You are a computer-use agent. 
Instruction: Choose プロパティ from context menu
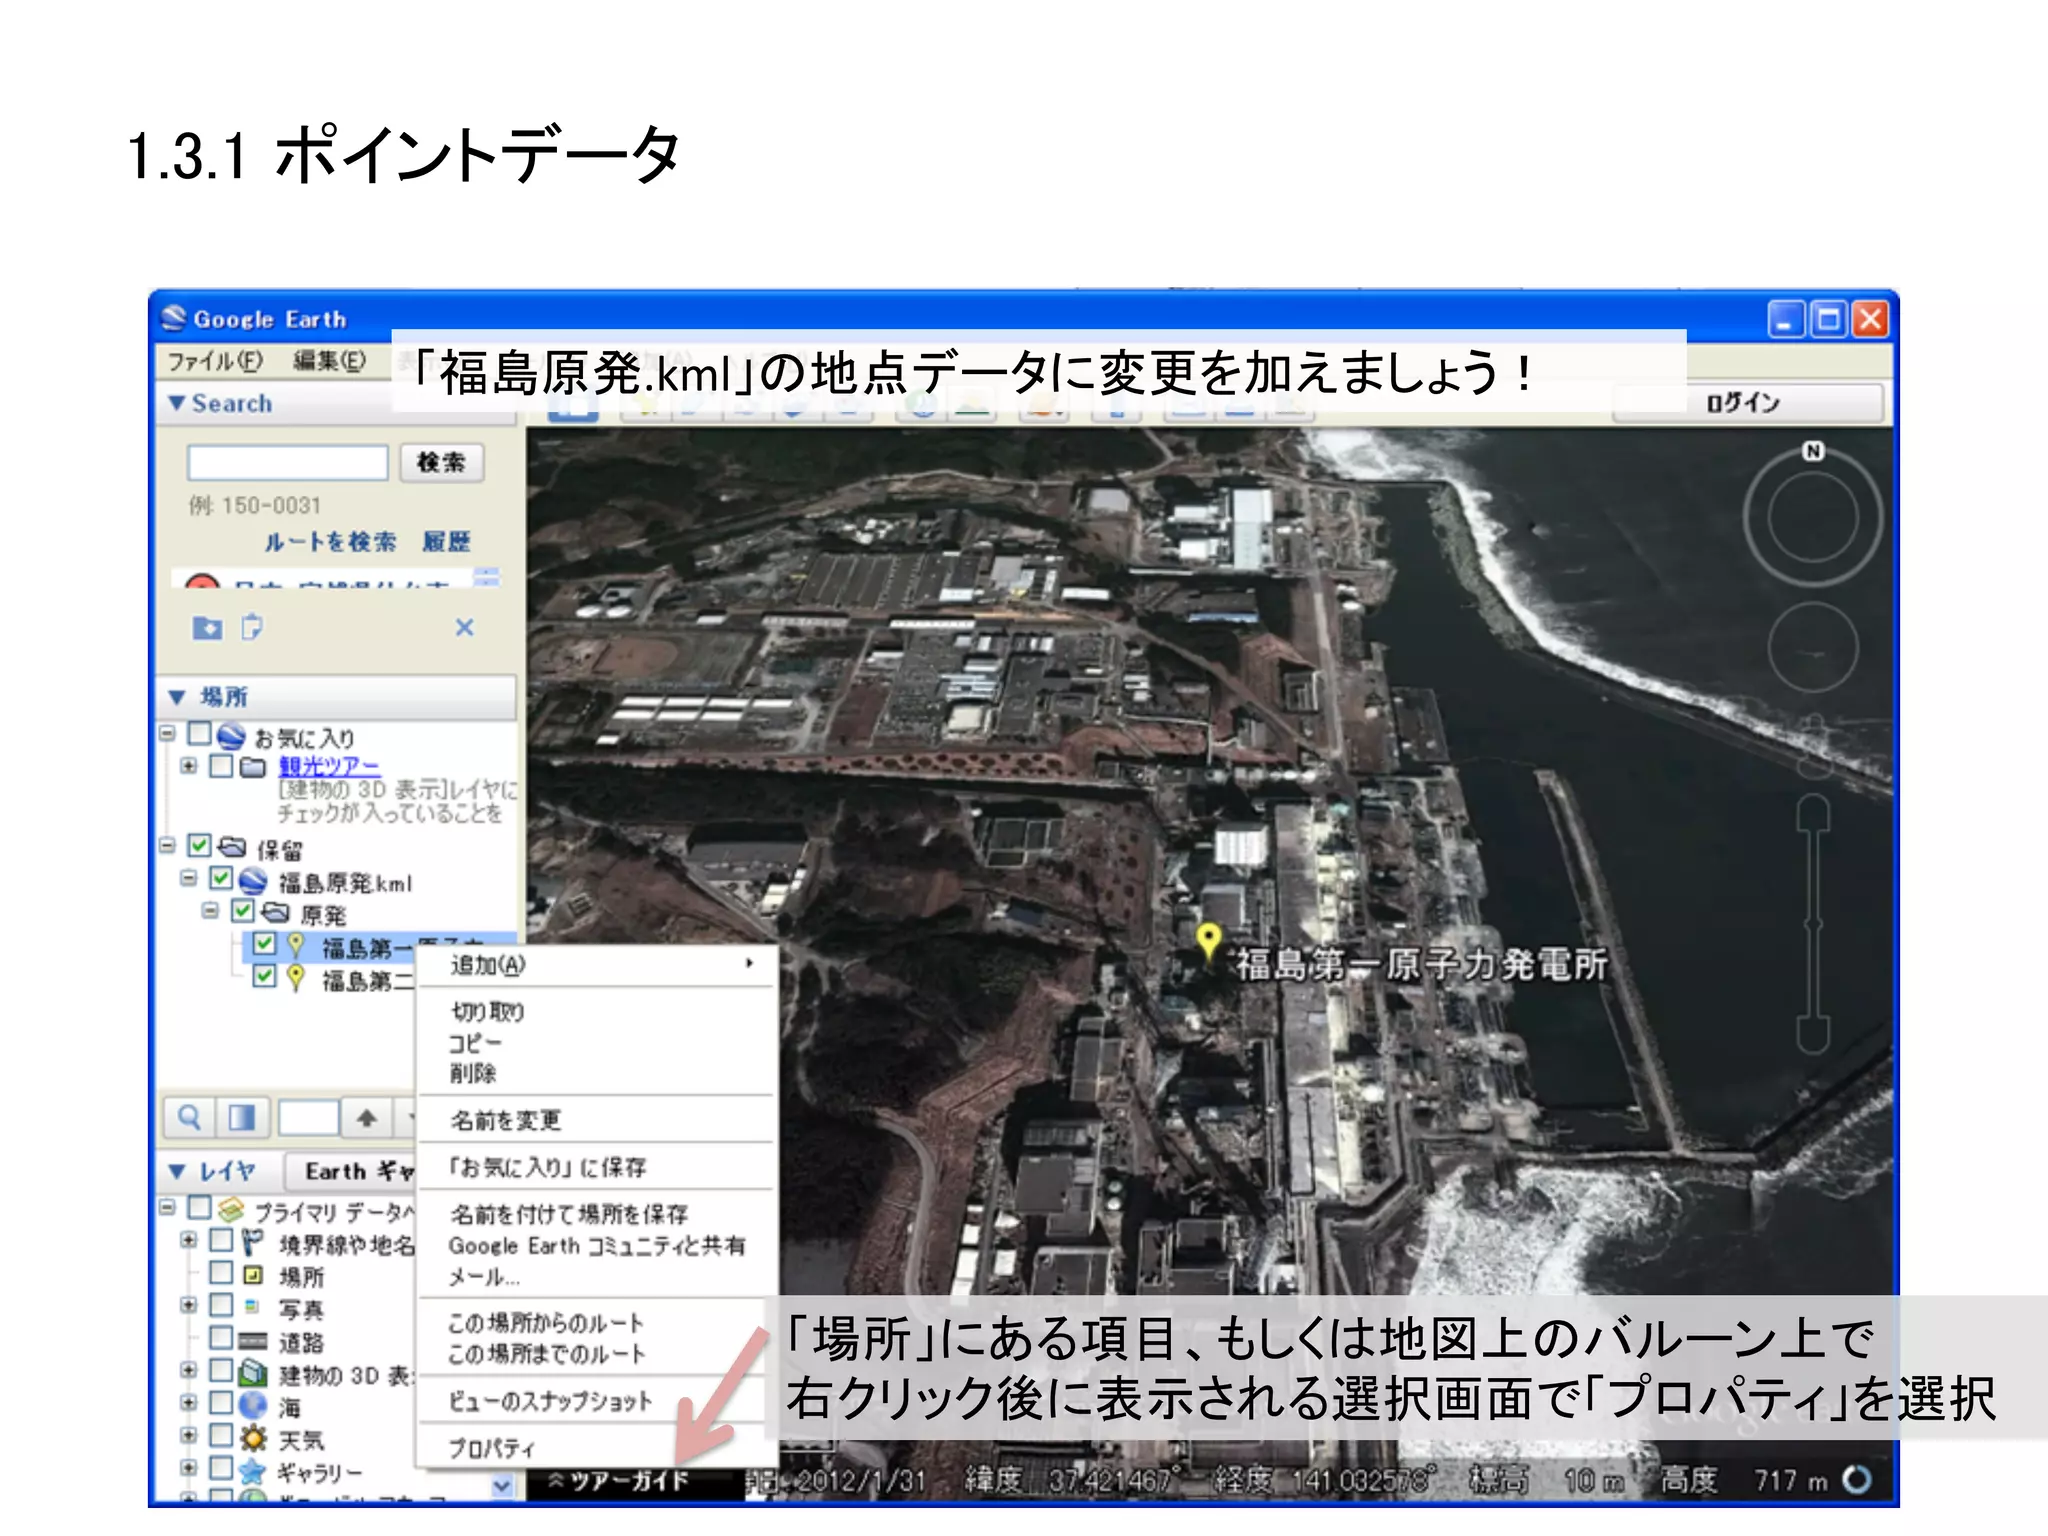[x=492, y=1448]
